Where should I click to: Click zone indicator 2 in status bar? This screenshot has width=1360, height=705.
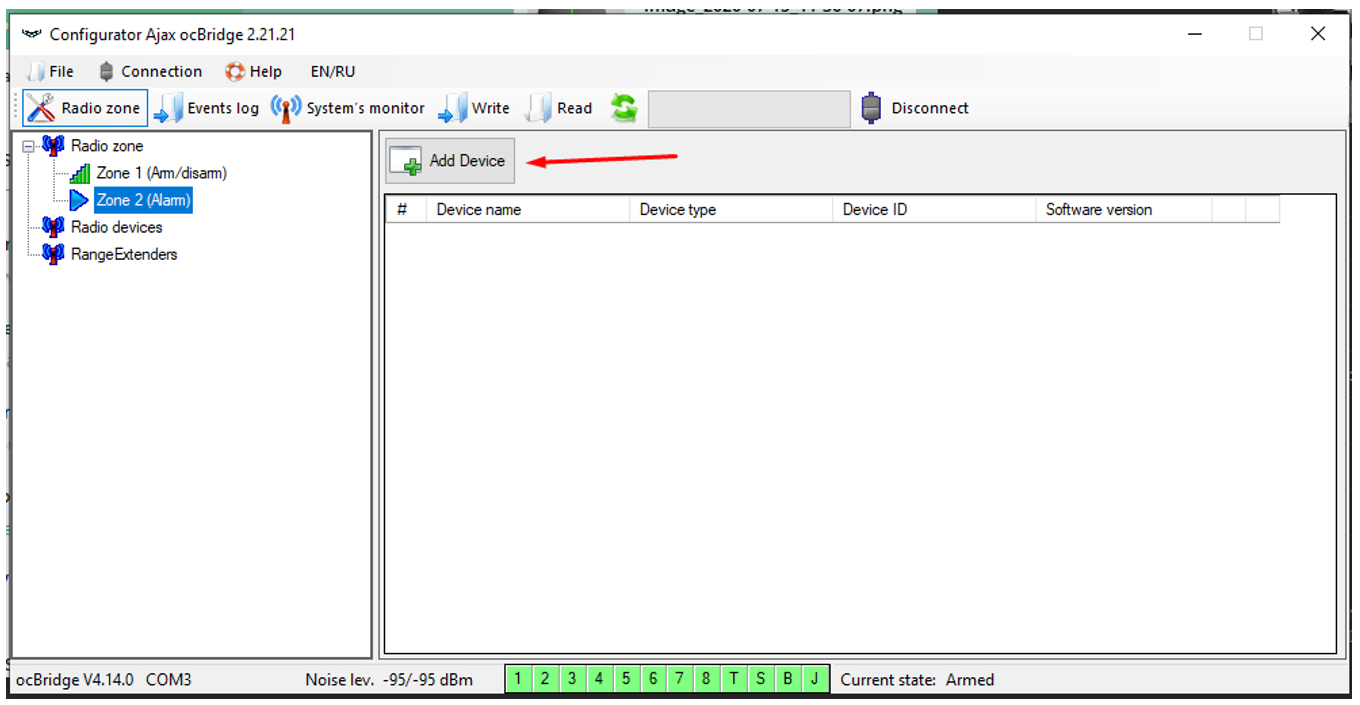click(x=545, y=679)
